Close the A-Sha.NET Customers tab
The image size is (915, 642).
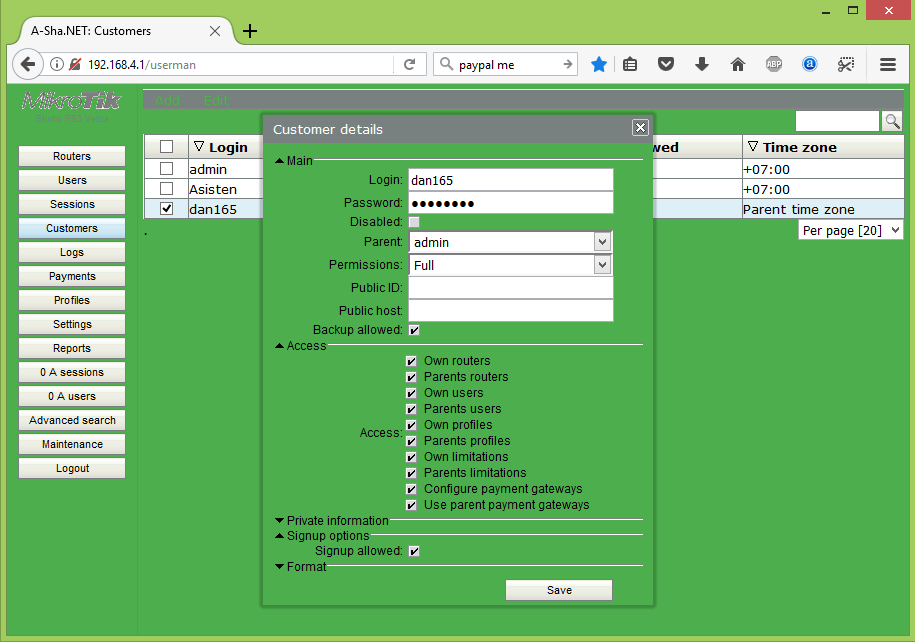[x=215, y=31]
